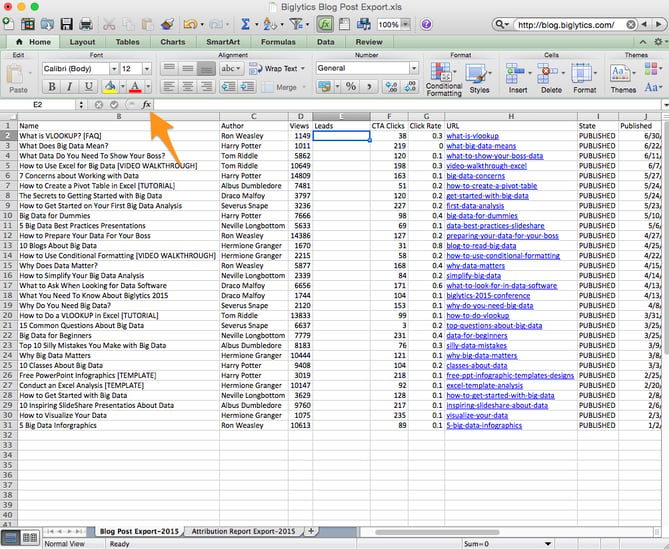Viewport: 669px width, 549px height.
Task: Switch to the Formulas ribbon tab
Action: (x=278, y=42)
